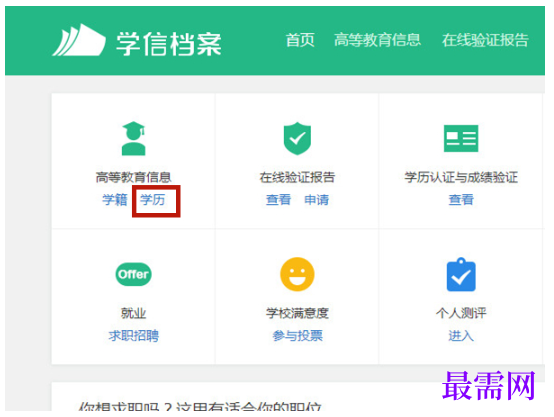
Task: Click the 在线验证报告 card heading
Action: pos(297,177)
